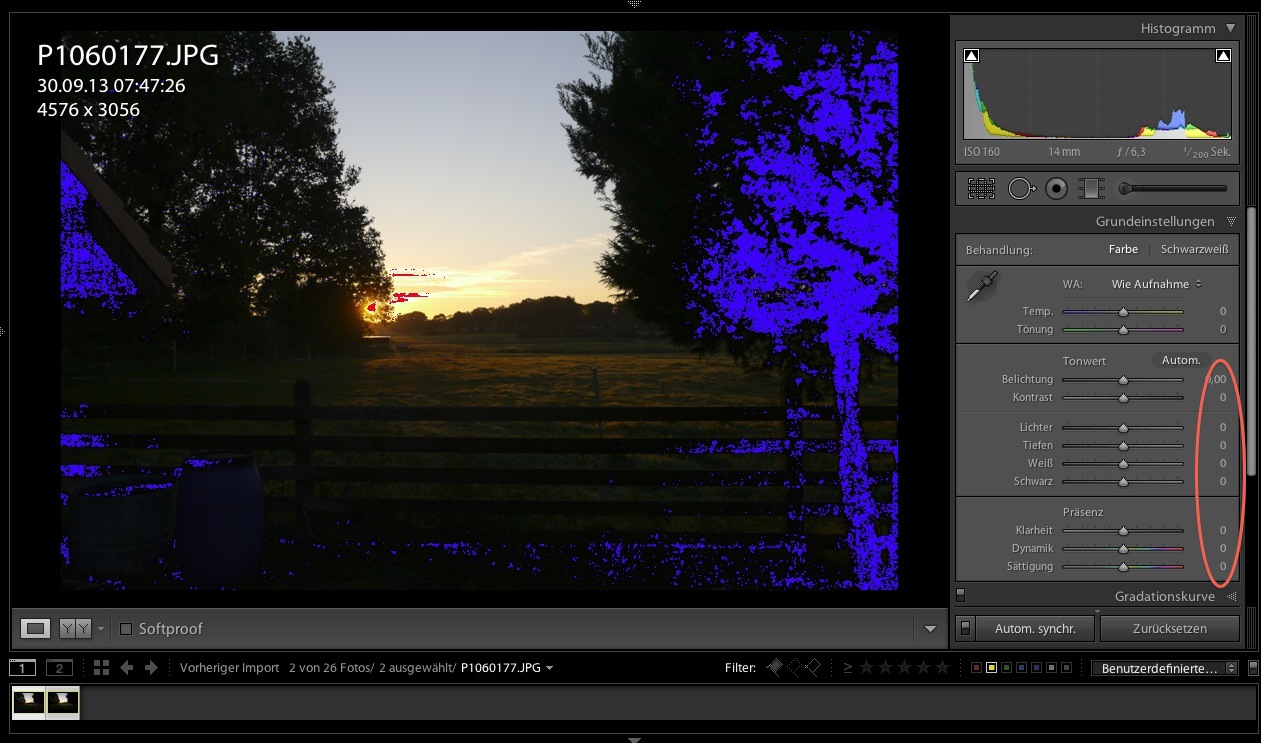
Task: Choose the Red Eye Correction tool
Action: click(x=1056, y=188)
